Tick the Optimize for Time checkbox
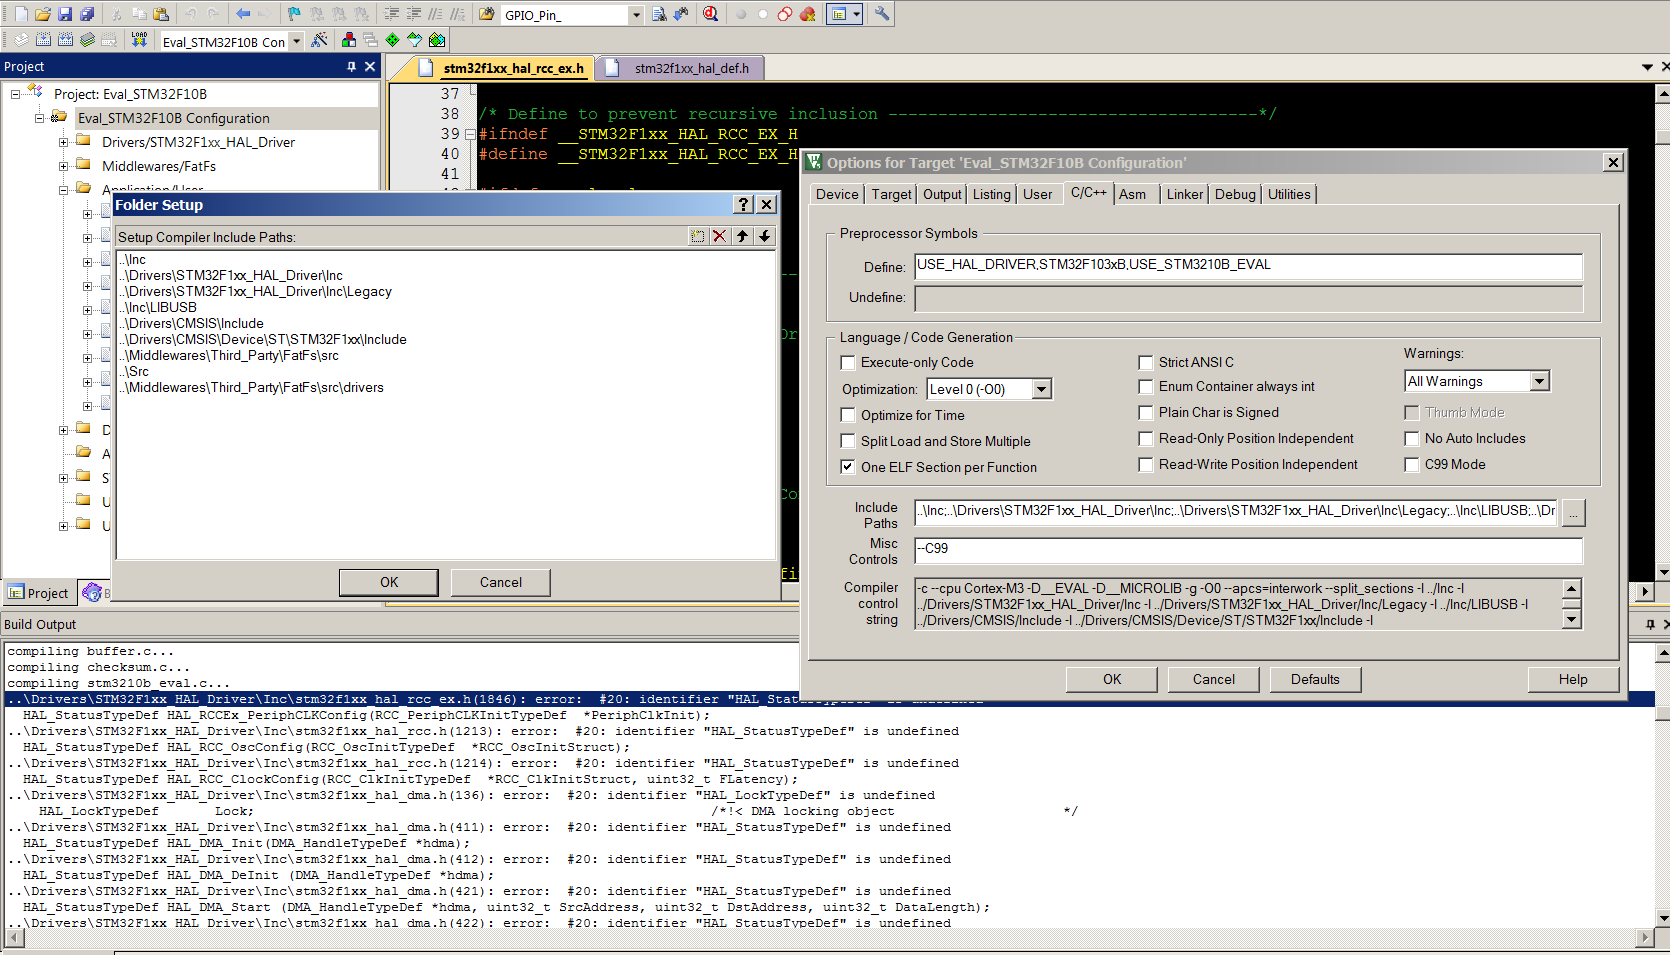 (848, 415)
